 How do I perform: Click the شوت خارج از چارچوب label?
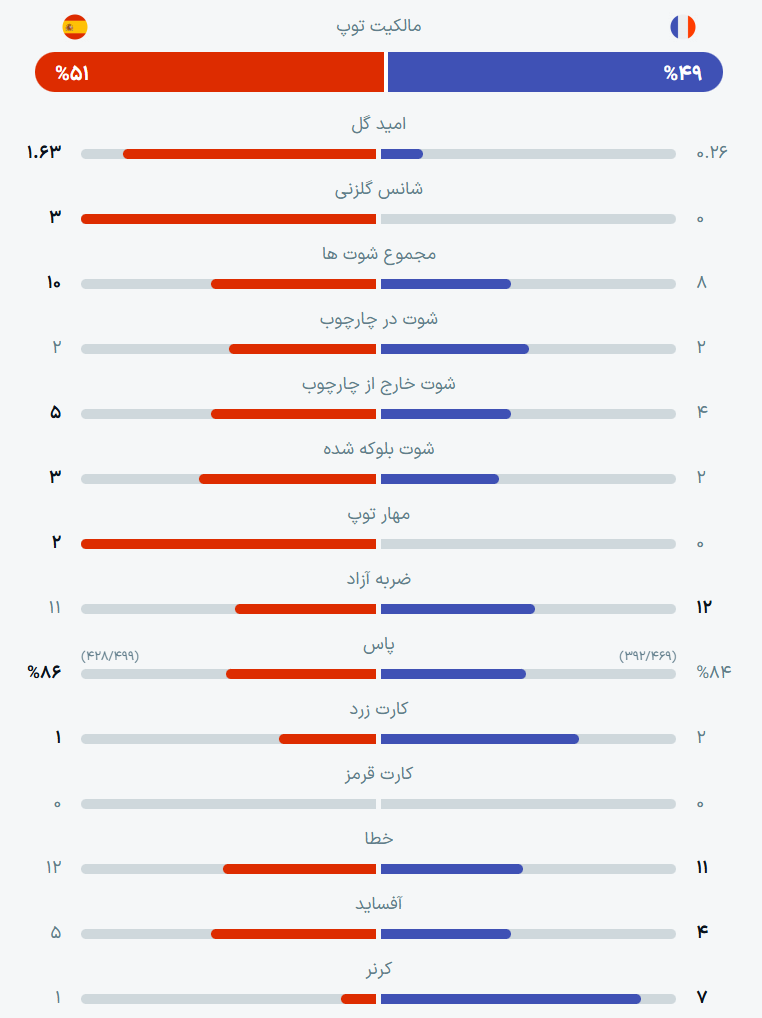tap(379, 384)
